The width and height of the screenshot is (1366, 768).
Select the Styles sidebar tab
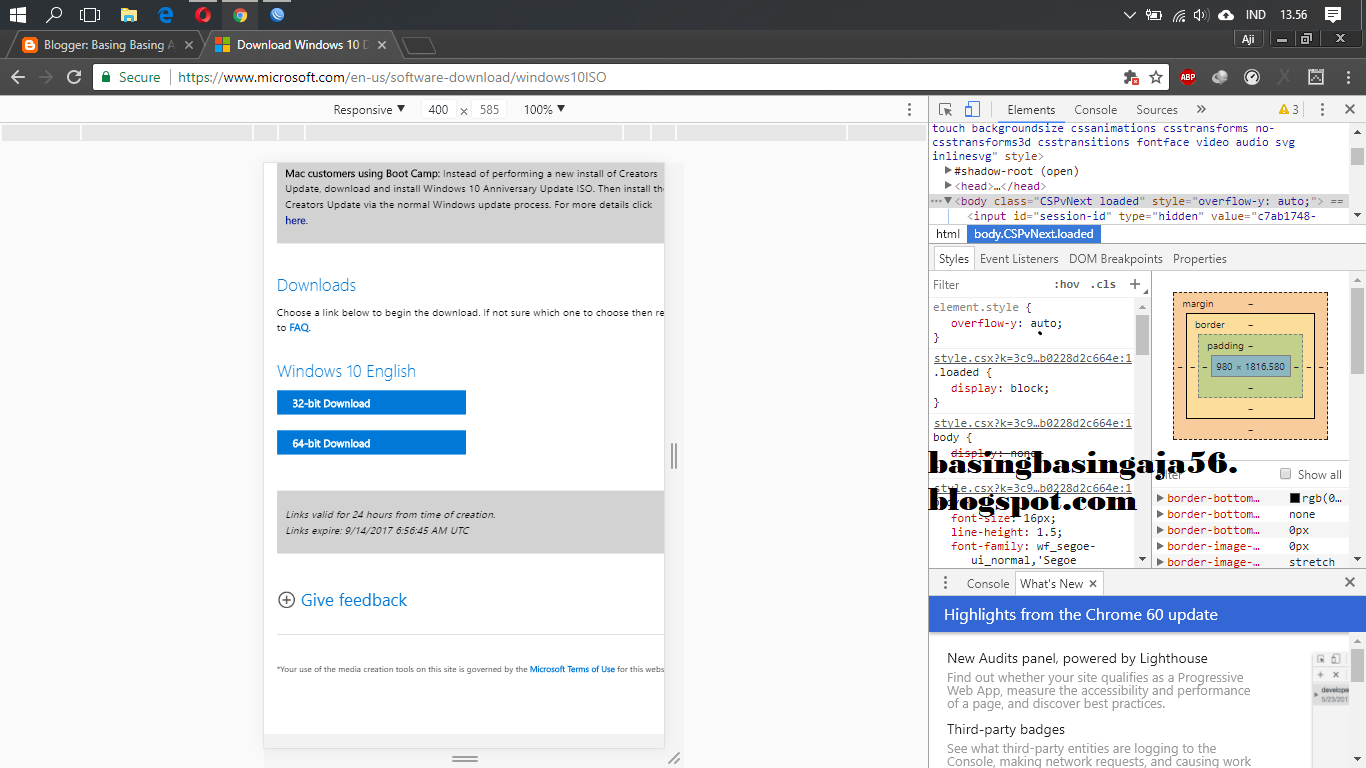(954, 259)
